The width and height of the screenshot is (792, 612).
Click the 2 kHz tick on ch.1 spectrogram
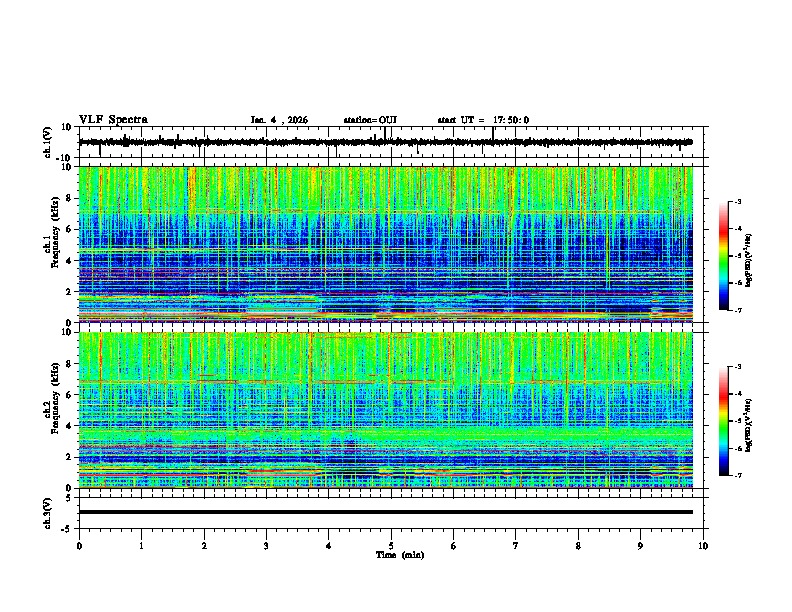[x=69, y=292]
